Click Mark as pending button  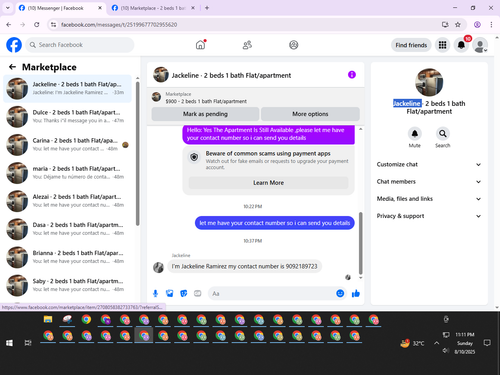[x=205, y=114]
